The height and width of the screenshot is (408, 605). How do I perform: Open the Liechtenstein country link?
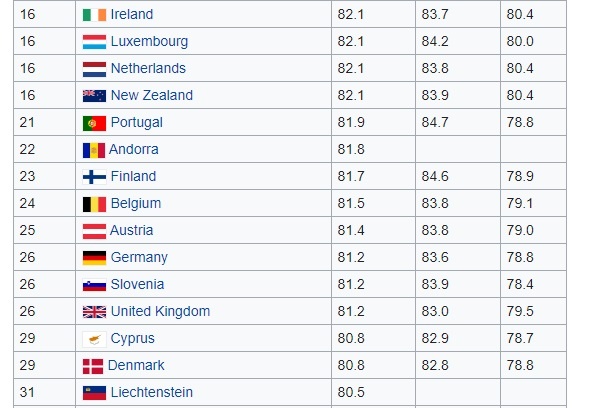152,393
